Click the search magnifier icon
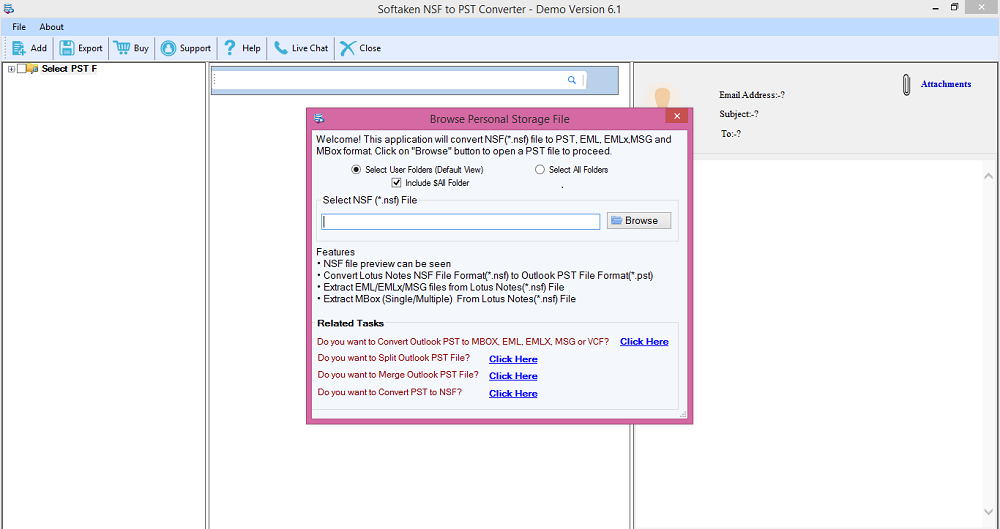 pyautogui.click(x=571, y=80)
